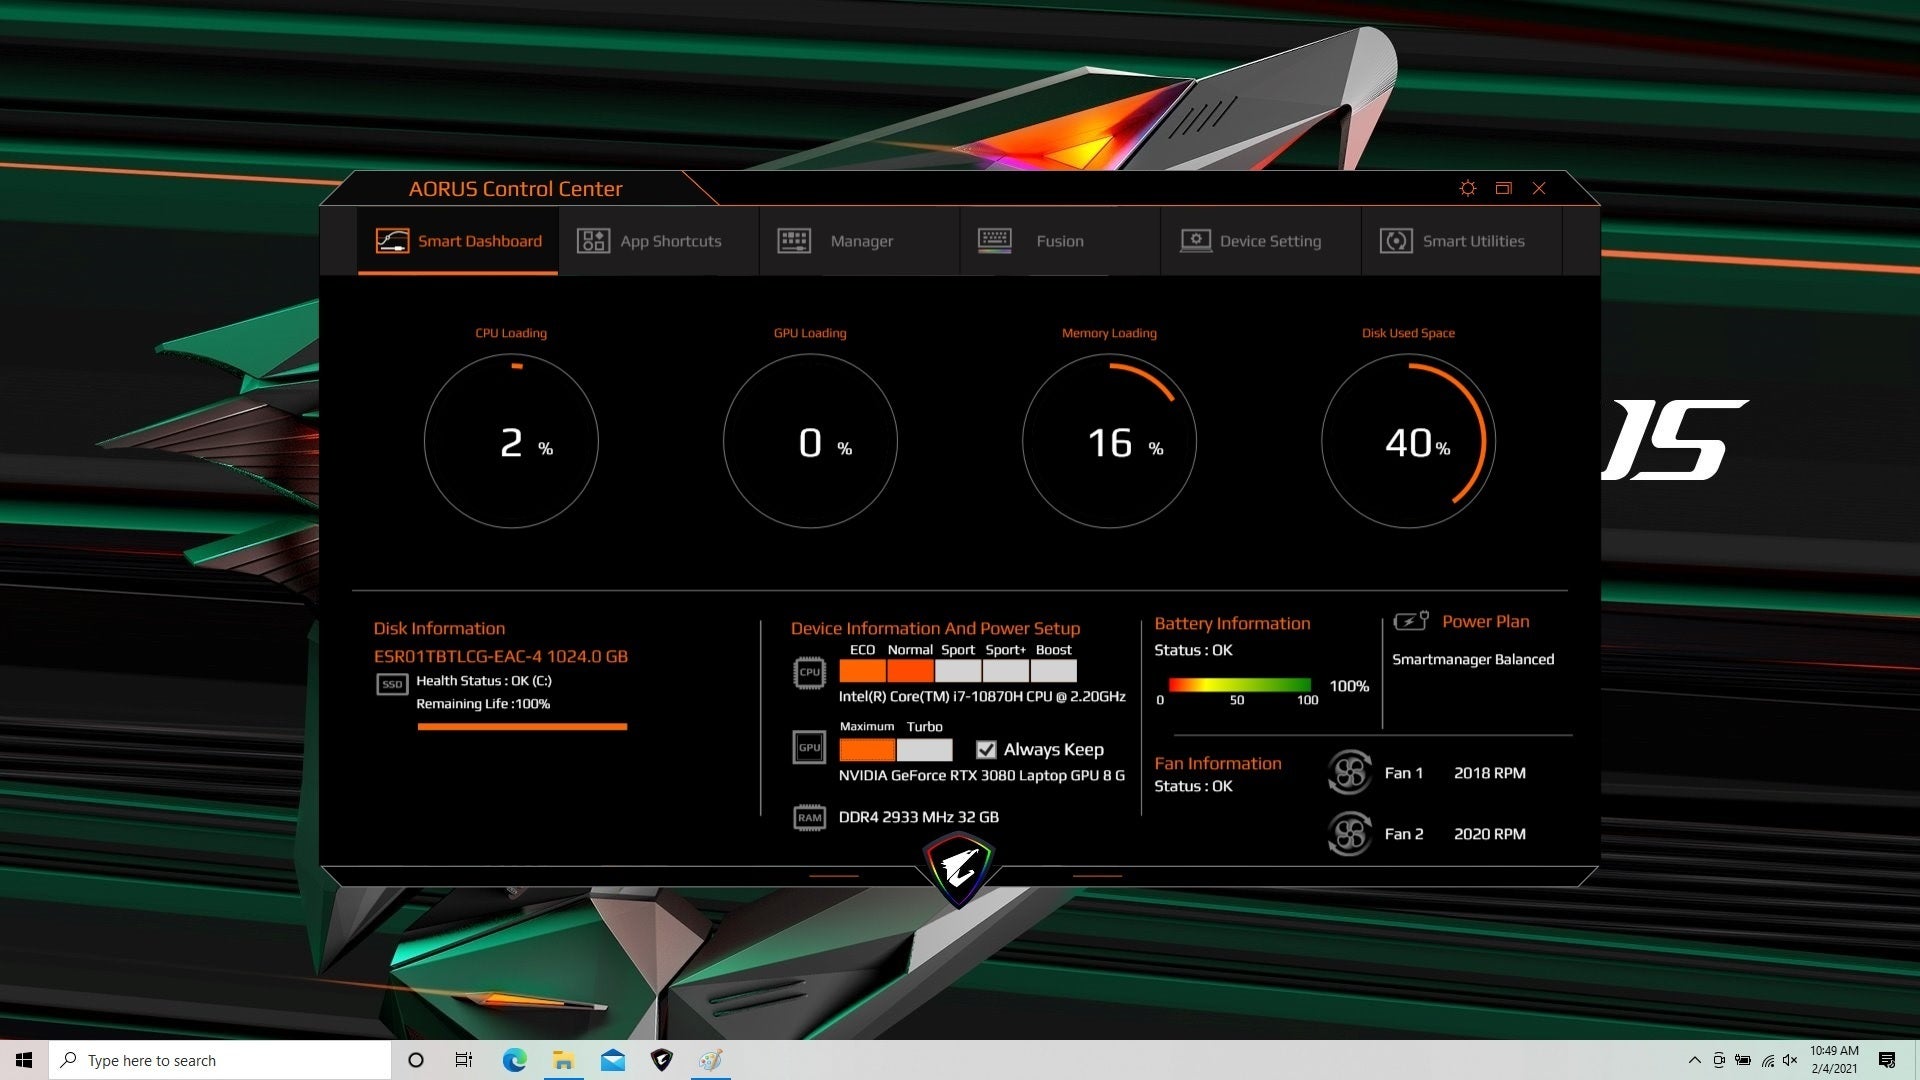Open the taskbar clock and date
Screen dimensions: 1920x1080
point(1834,1060)
